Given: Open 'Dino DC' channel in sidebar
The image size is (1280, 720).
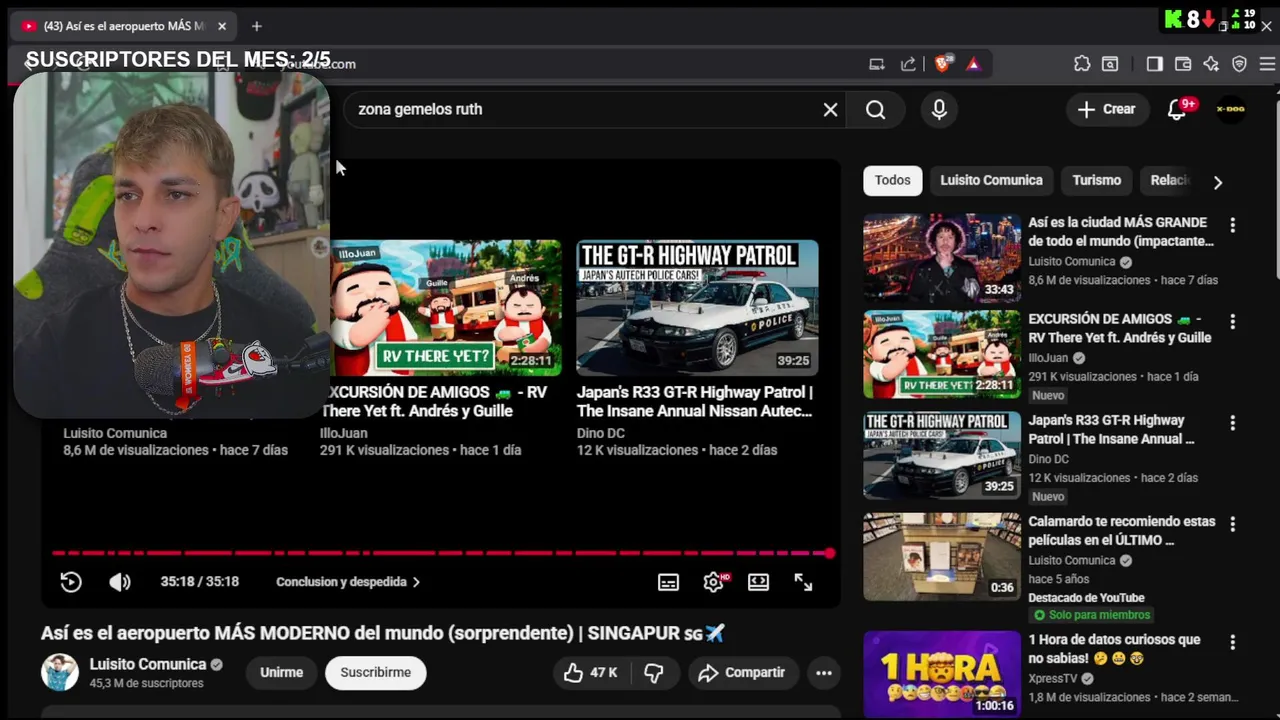Looking at the screenshot, I should click(x=1049, y=459).
